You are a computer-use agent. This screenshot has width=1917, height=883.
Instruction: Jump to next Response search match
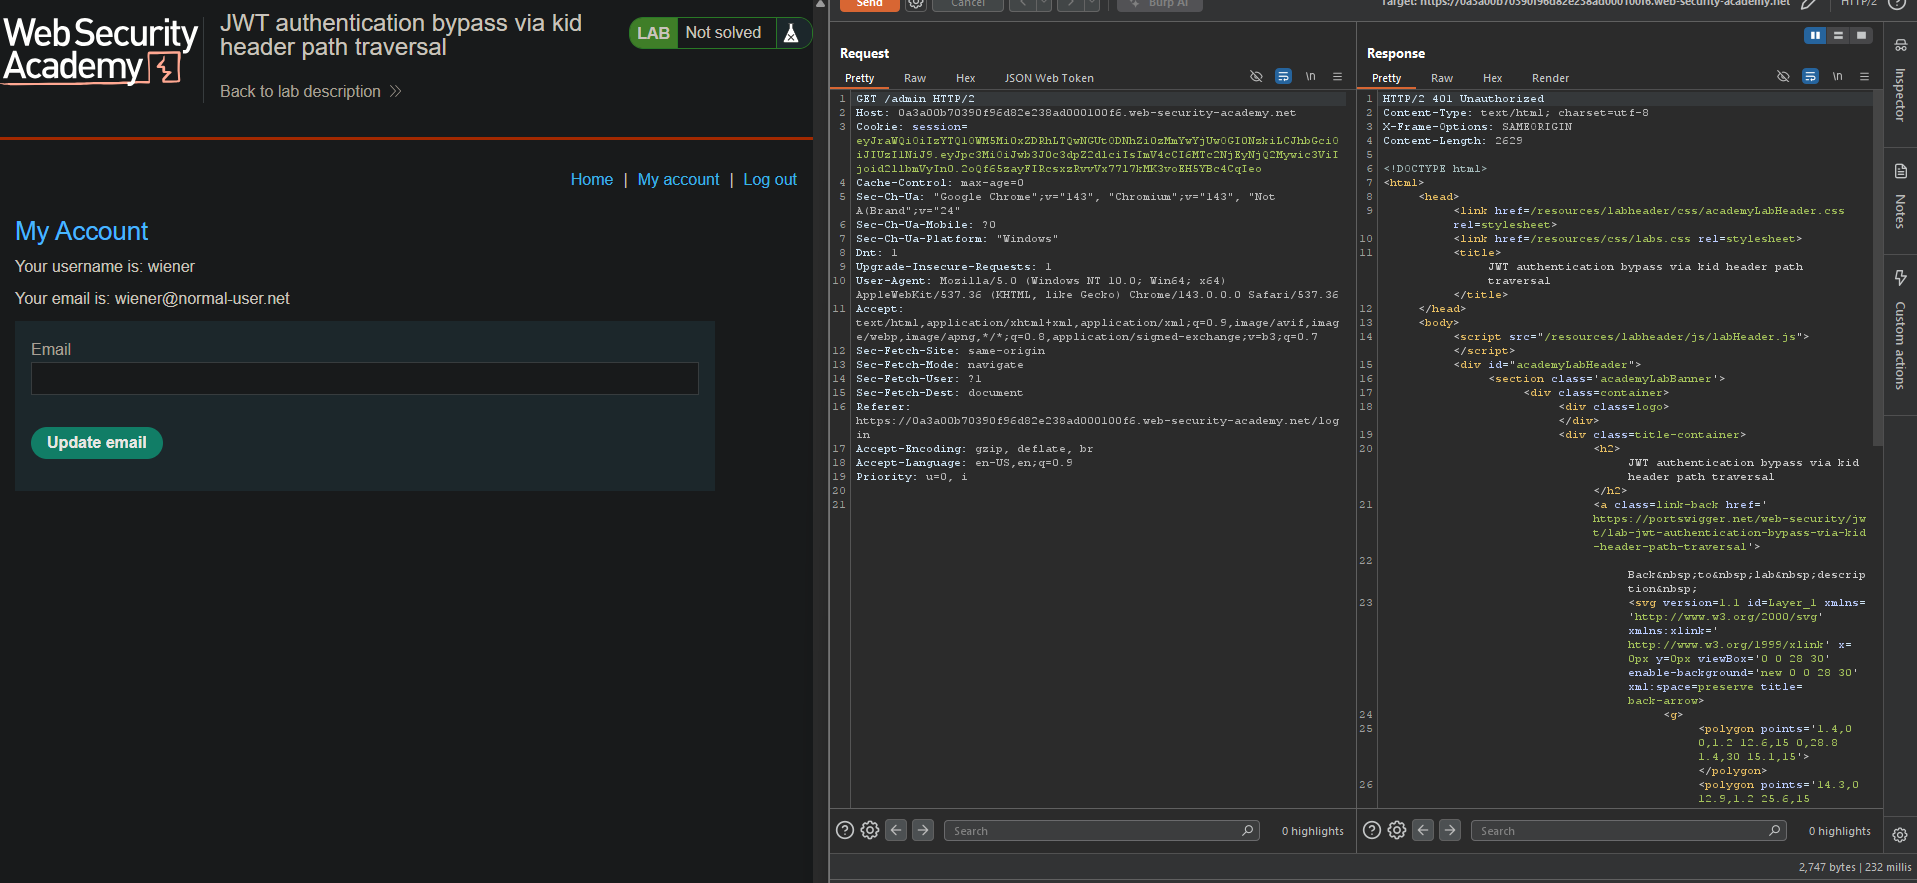point(1450,830)
